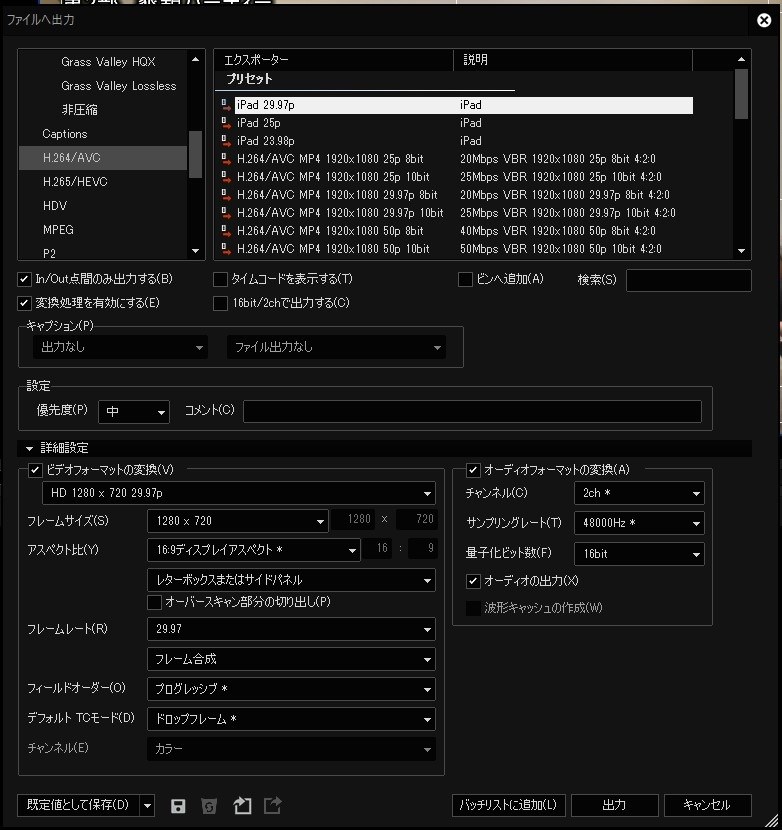Select 非圧縮 in exporter tree
Image resolution: width=782 pixels, height=830 pixels.
coord(79,110)
